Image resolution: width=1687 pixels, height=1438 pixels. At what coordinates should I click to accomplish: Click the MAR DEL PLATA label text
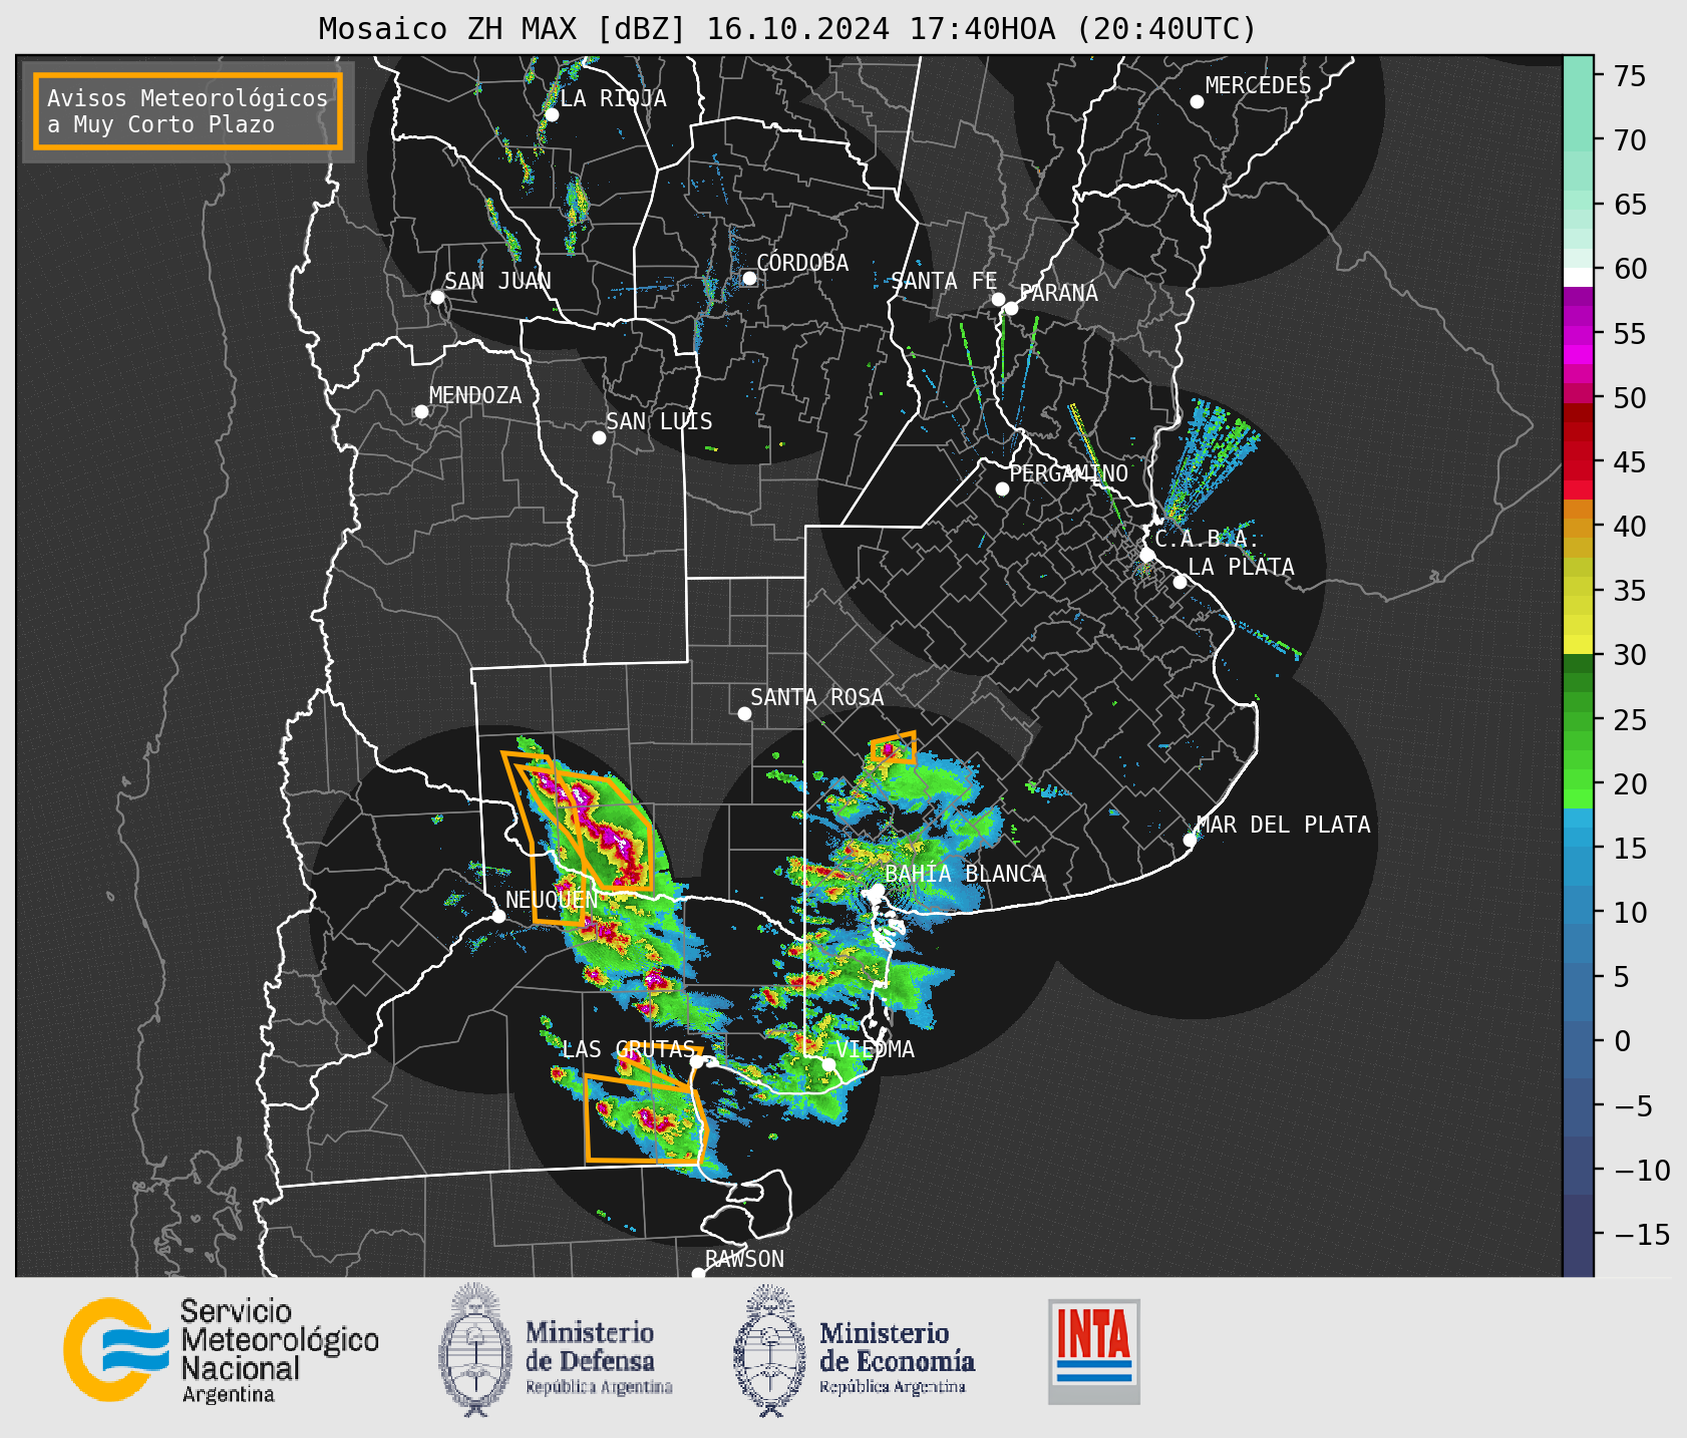point(1283,825)
